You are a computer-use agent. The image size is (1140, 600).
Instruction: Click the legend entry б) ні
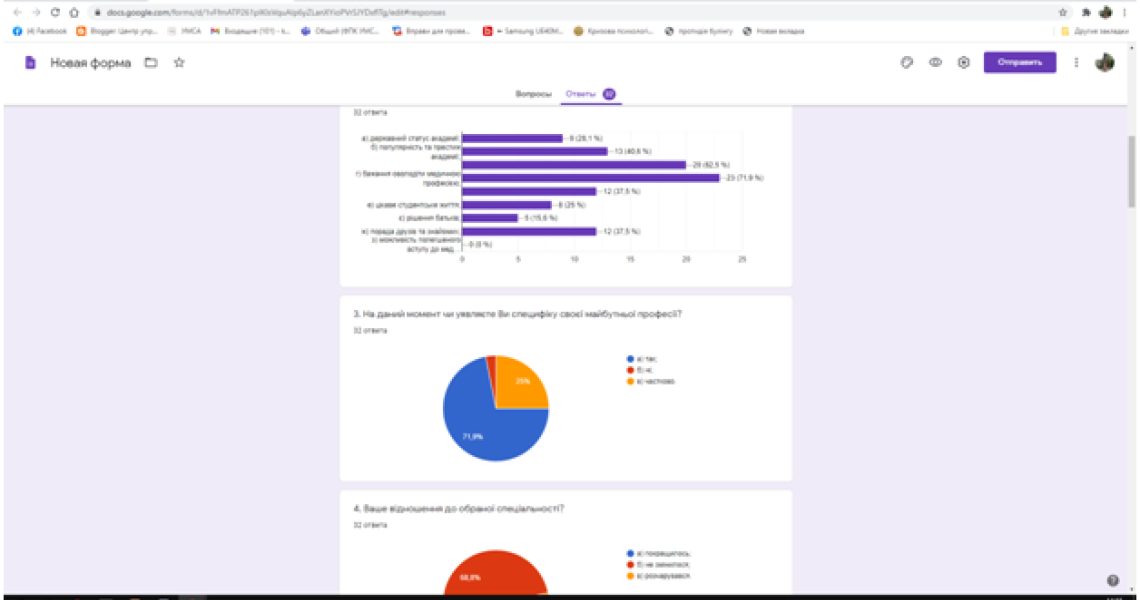[640, 370]
